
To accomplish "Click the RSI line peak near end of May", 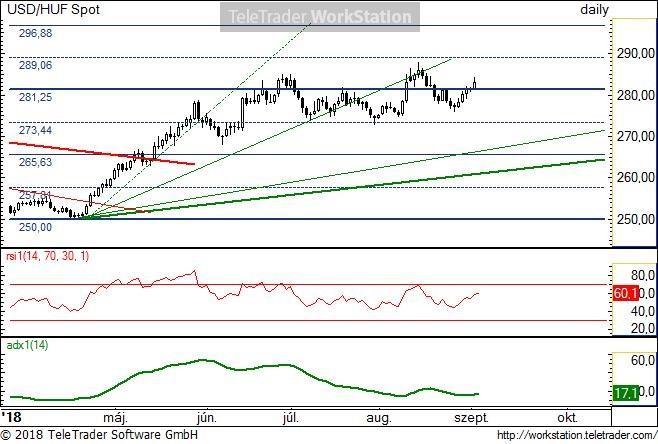I will (194, 272).
